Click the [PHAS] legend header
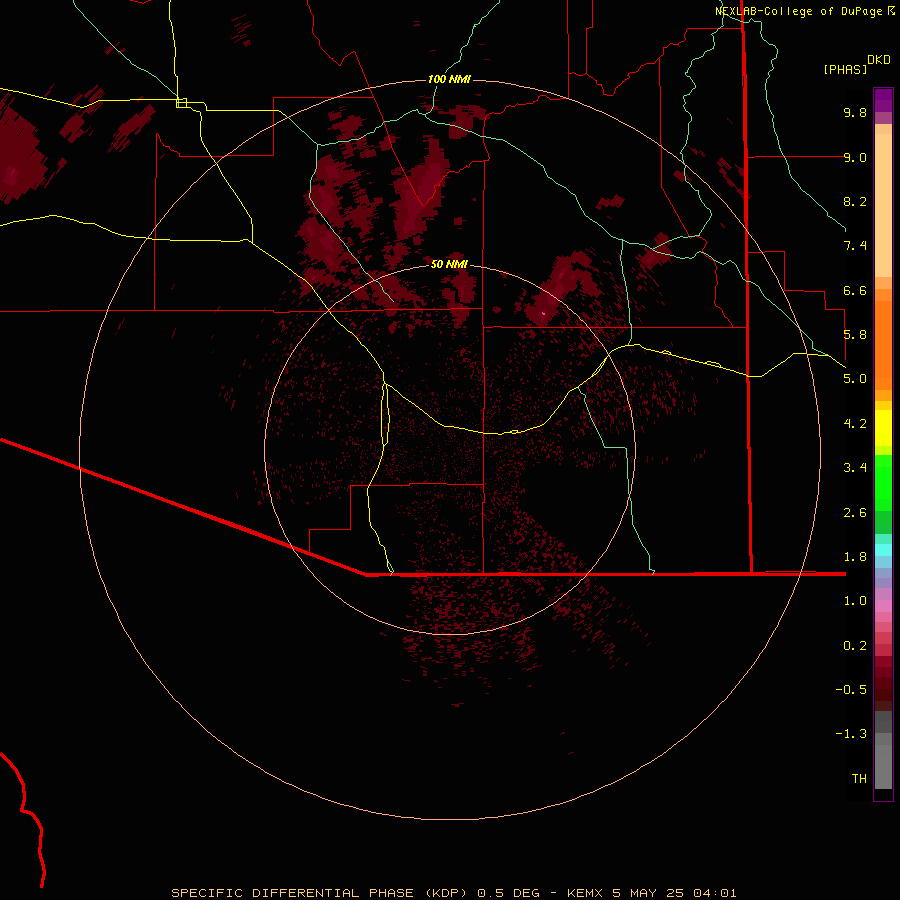This screenshot has width=900, height=900. [845, 69]
